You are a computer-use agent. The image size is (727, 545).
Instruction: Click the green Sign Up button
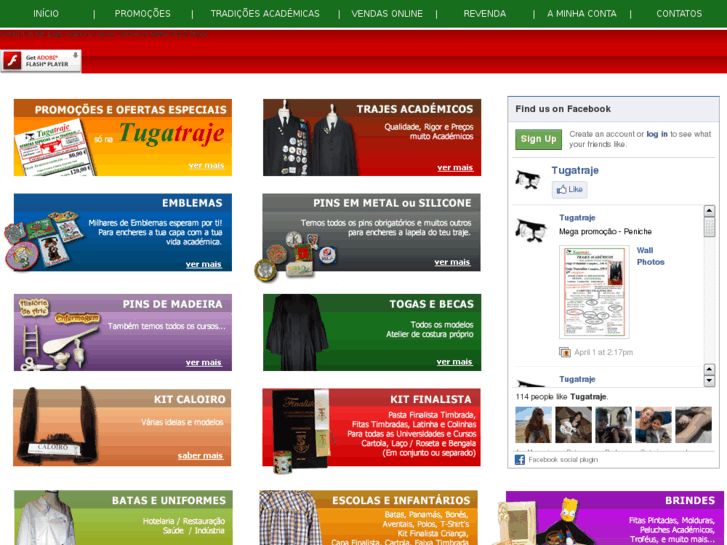click(538, 139)
